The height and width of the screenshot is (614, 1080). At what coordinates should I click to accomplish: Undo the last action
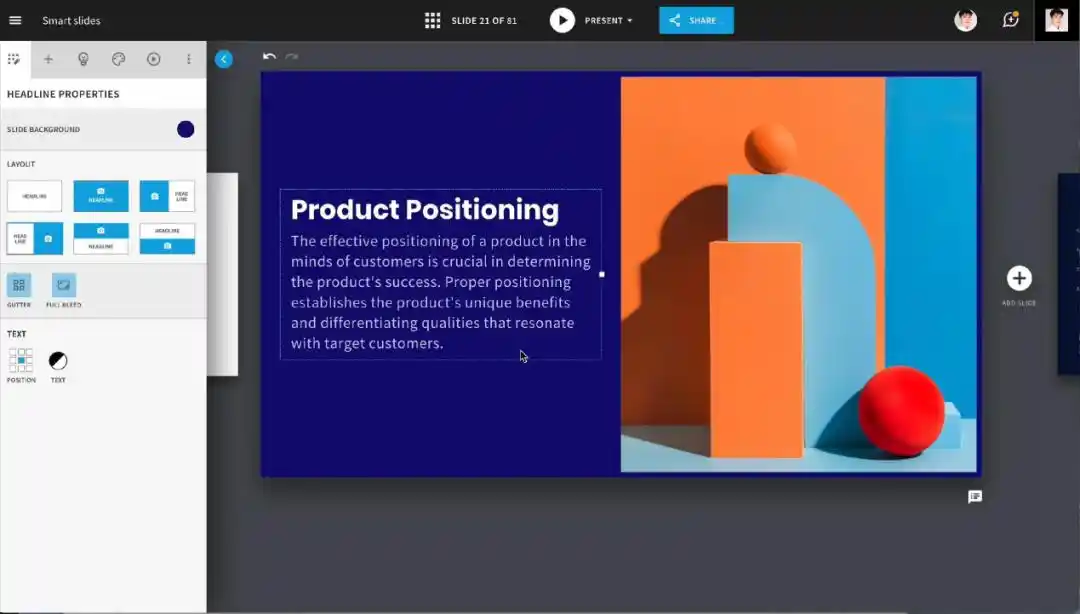269,57
